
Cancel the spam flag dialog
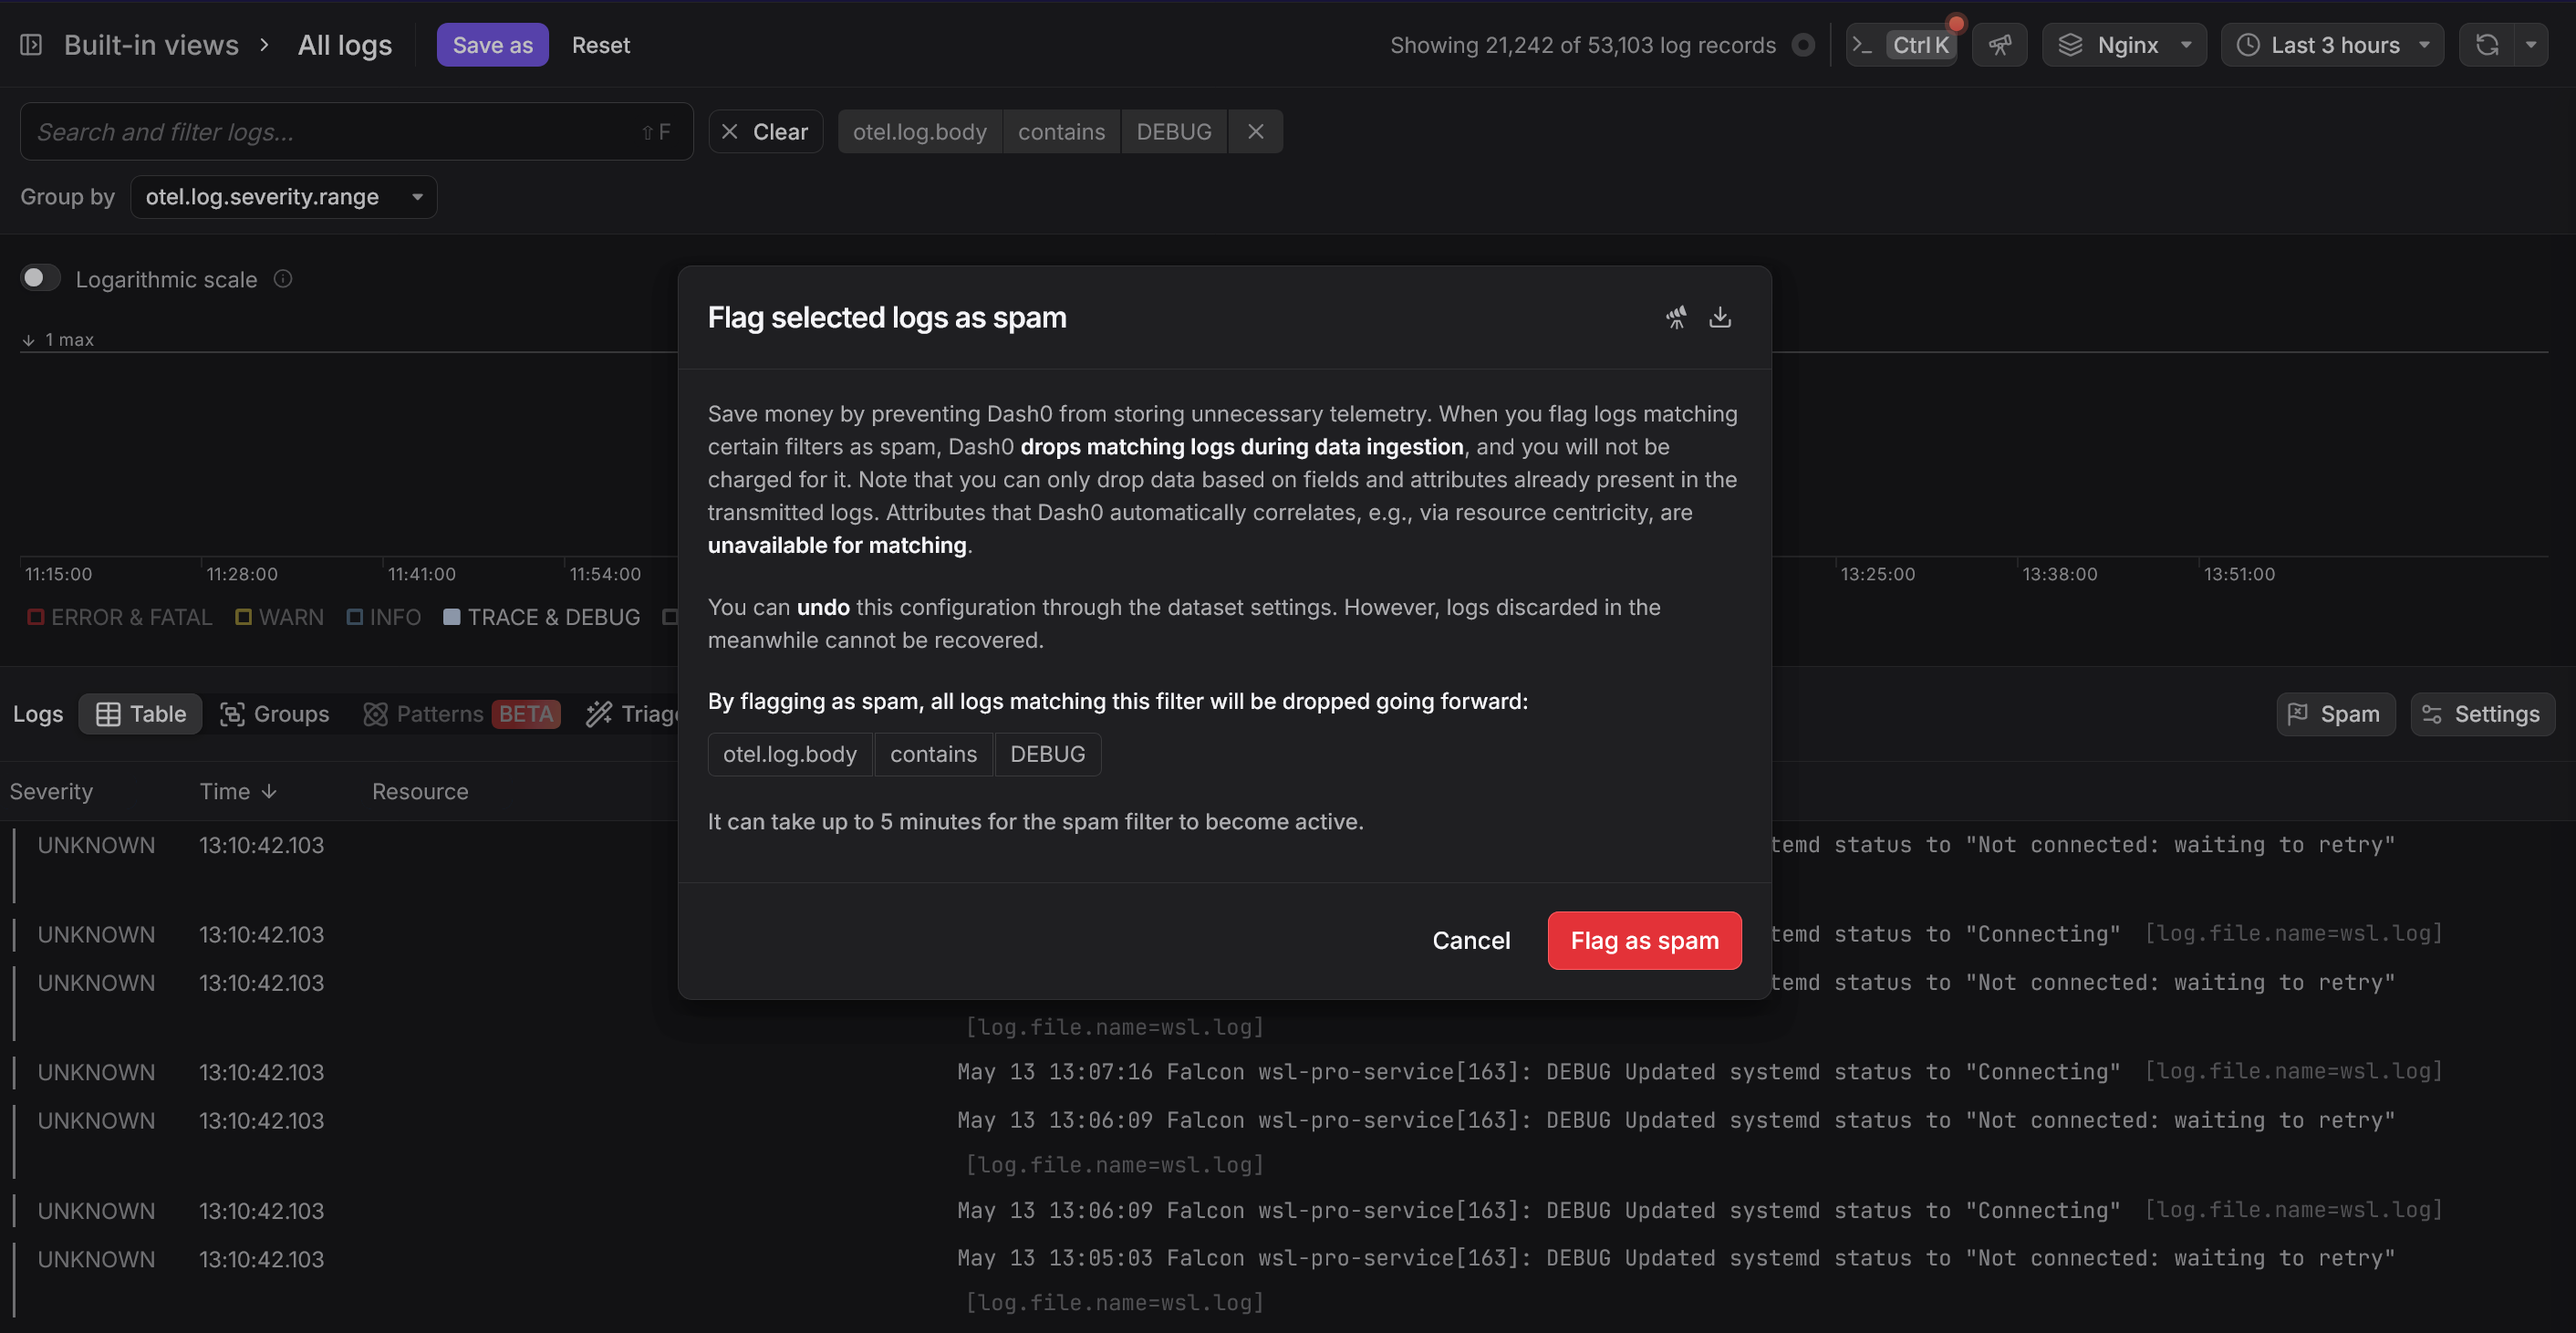(1471, 940)
